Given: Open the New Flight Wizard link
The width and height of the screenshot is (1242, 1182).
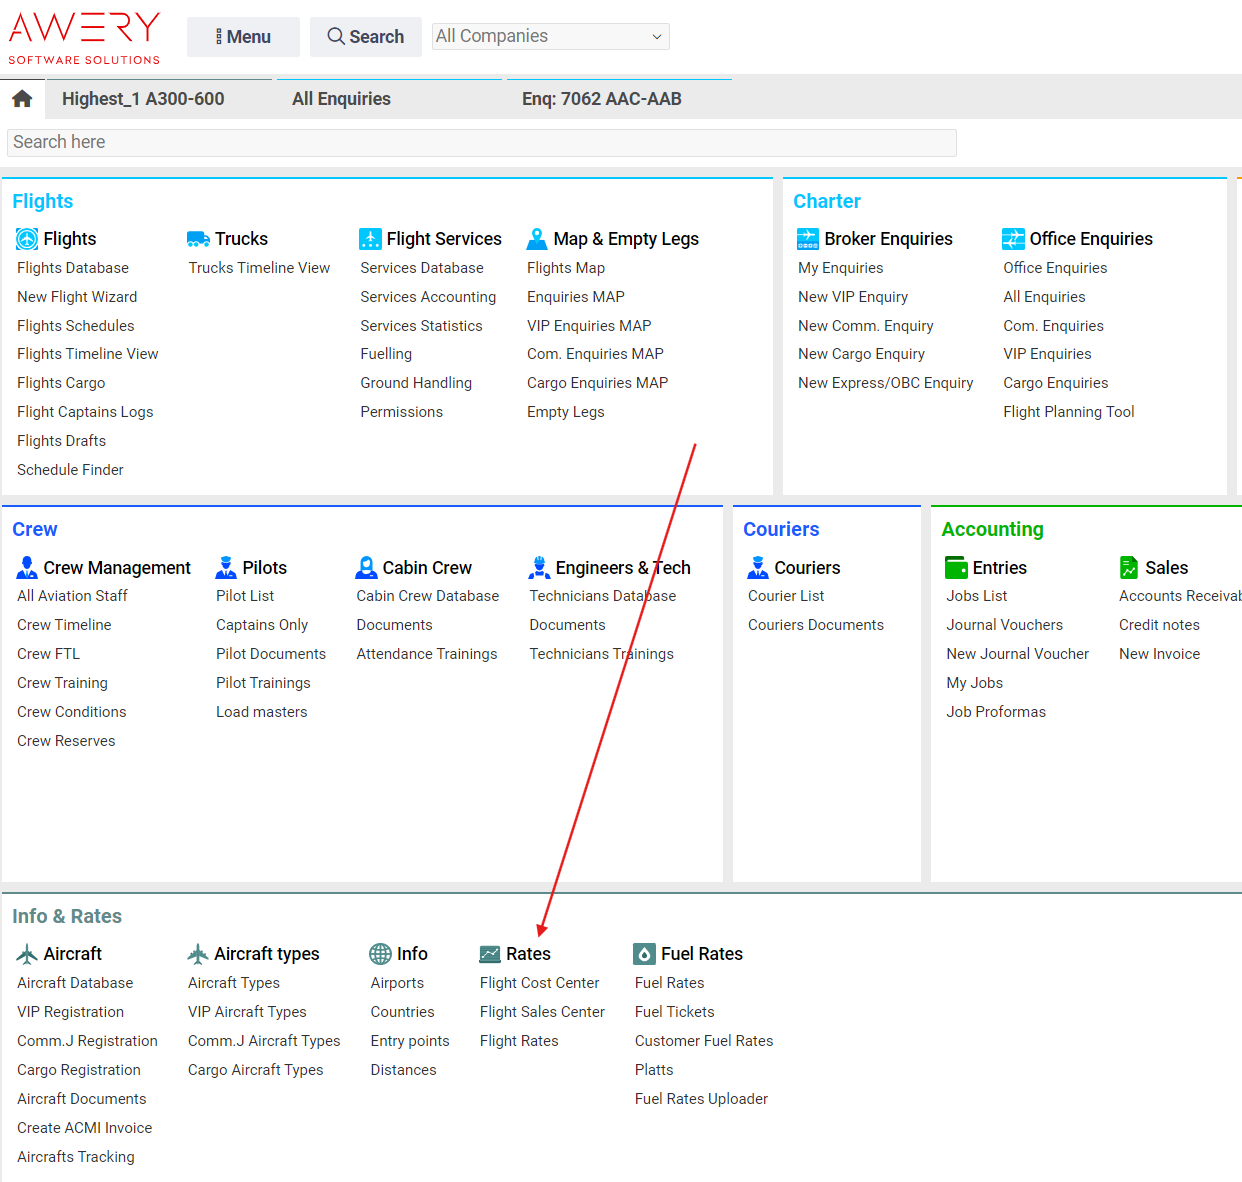Looking at the screenshot, I should tap(77, 297).
